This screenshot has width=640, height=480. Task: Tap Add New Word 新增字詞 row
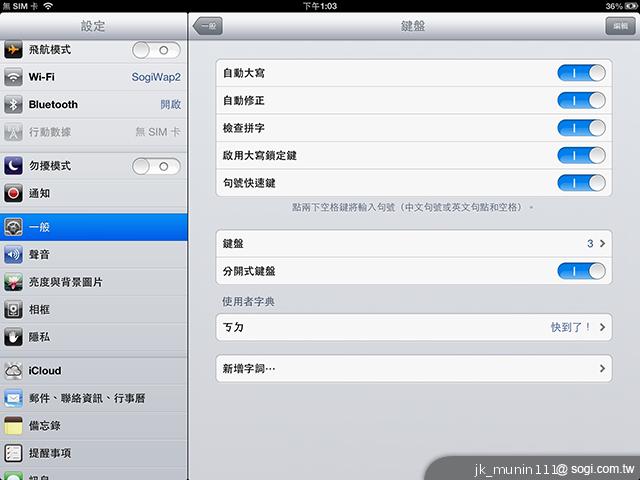(413, 369)
